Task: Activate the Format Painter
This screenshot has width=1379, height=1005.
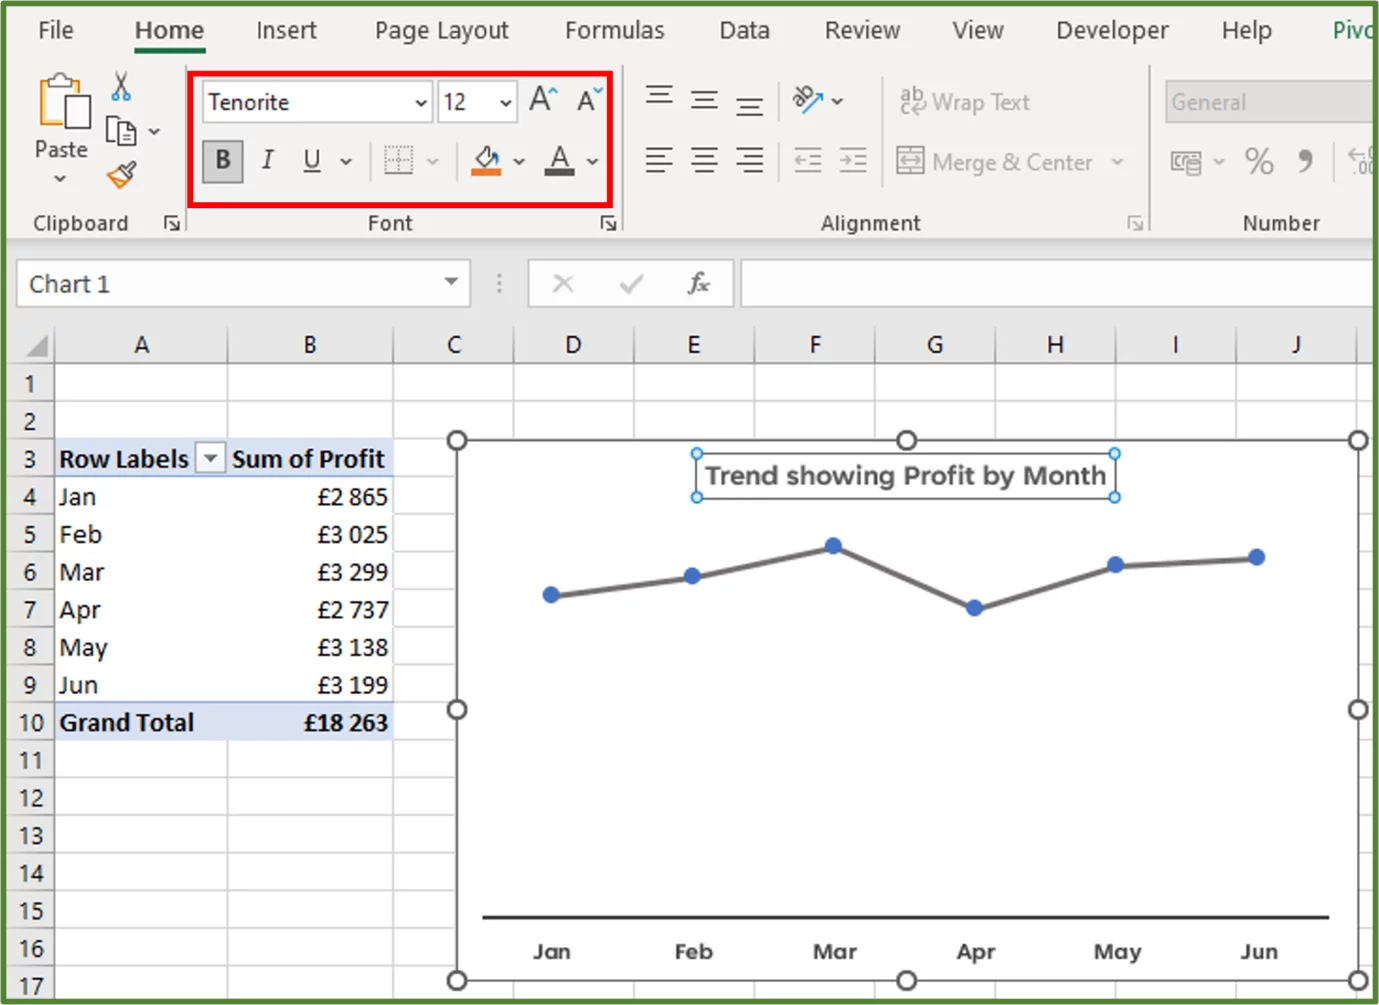Action: (120, 173)
